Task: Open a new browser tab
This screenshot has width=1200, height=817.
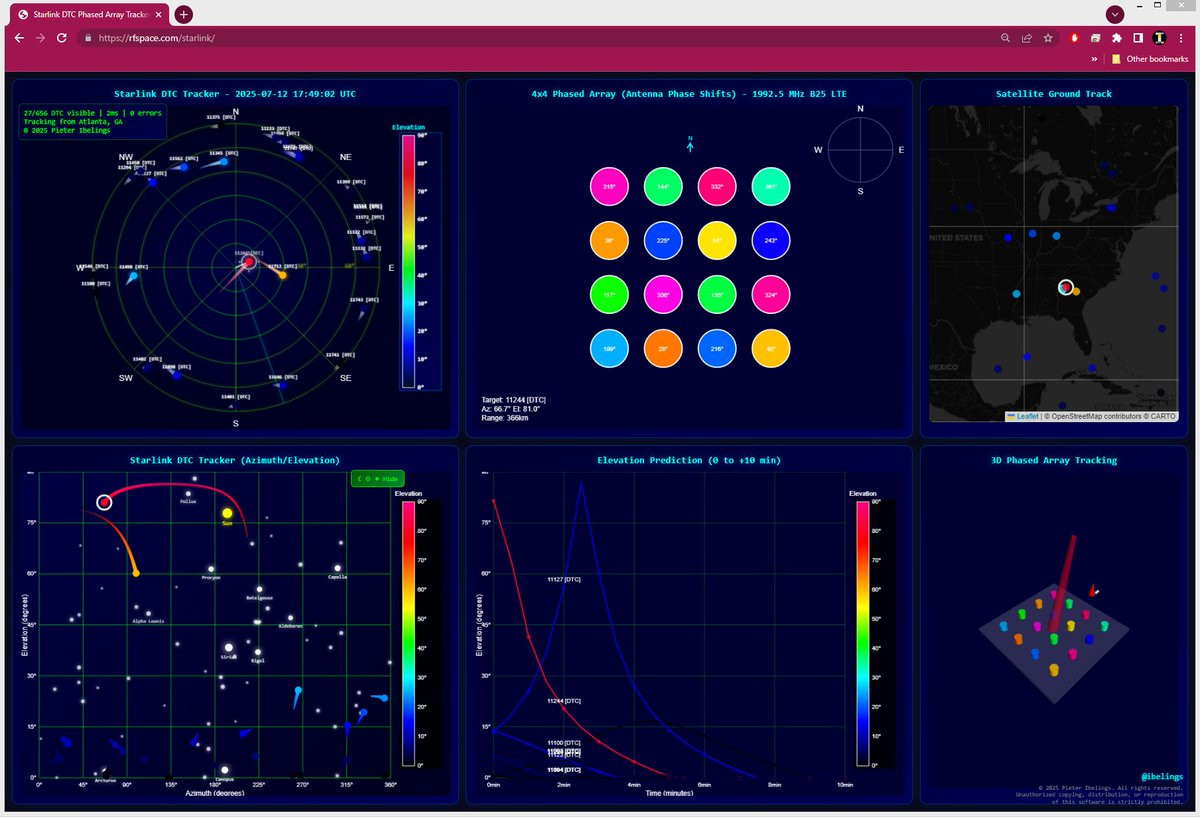Action: (x=183, y=14)
